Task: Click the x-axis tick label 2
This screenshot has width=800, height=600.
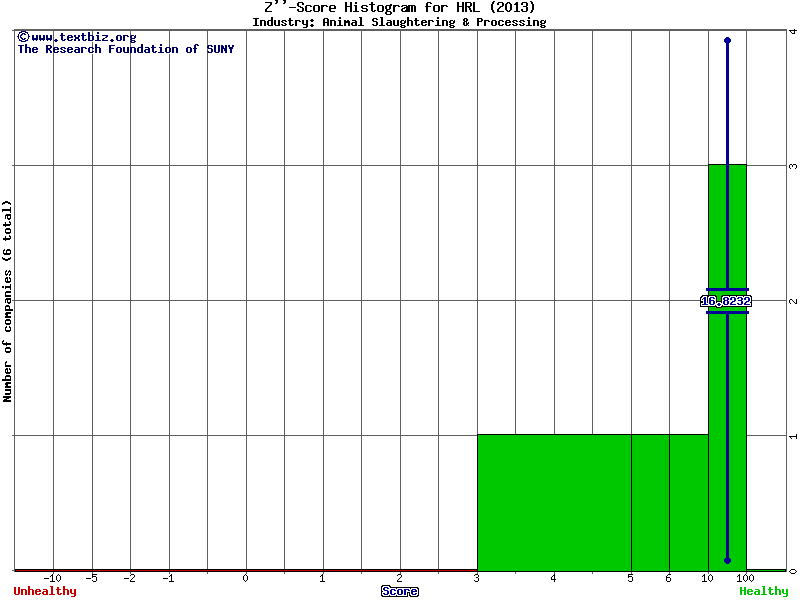Action: 399,578
